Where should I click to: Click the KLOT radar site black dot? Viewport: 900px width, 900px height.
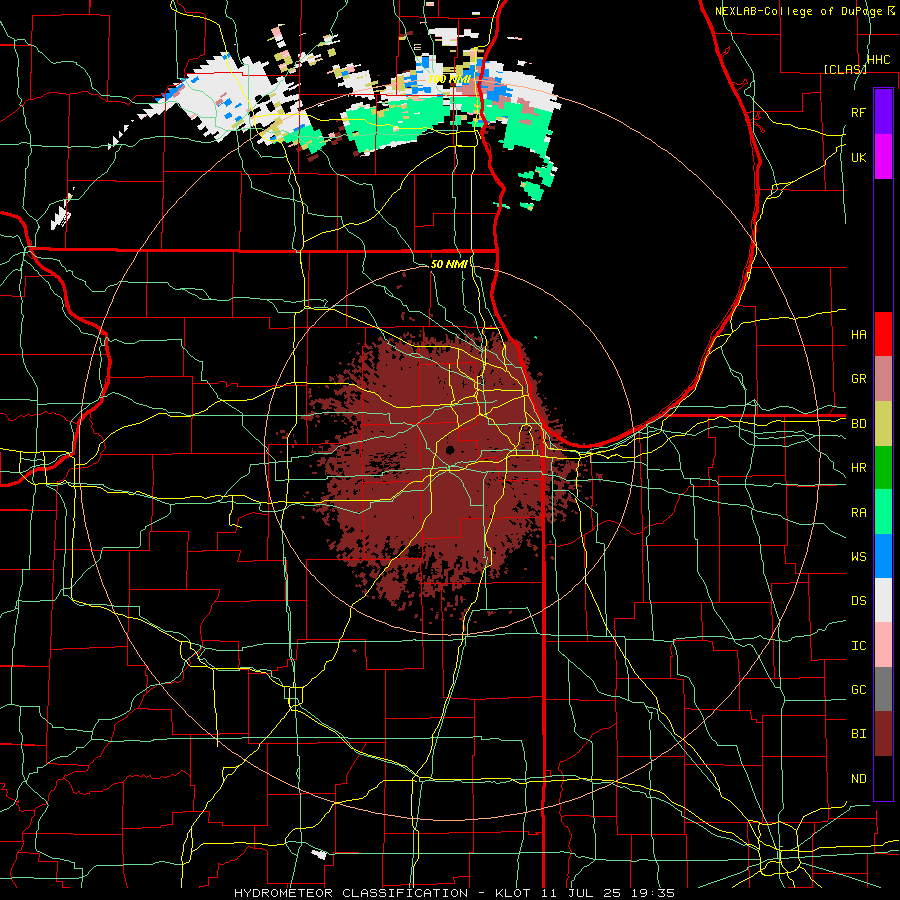tap(450, 450)
